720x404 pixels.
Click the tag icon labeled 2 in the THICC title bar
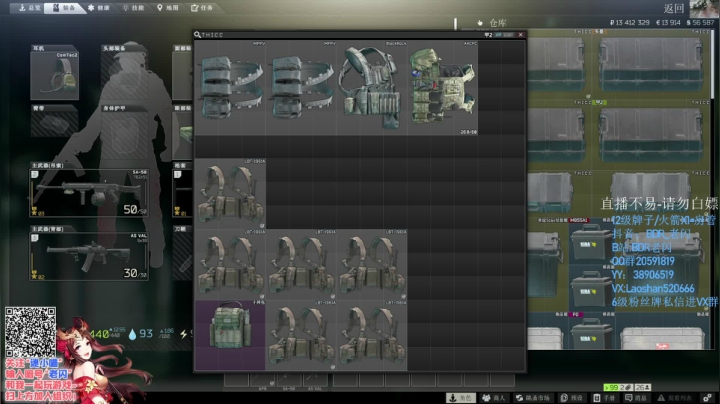[x=488, y=35]
